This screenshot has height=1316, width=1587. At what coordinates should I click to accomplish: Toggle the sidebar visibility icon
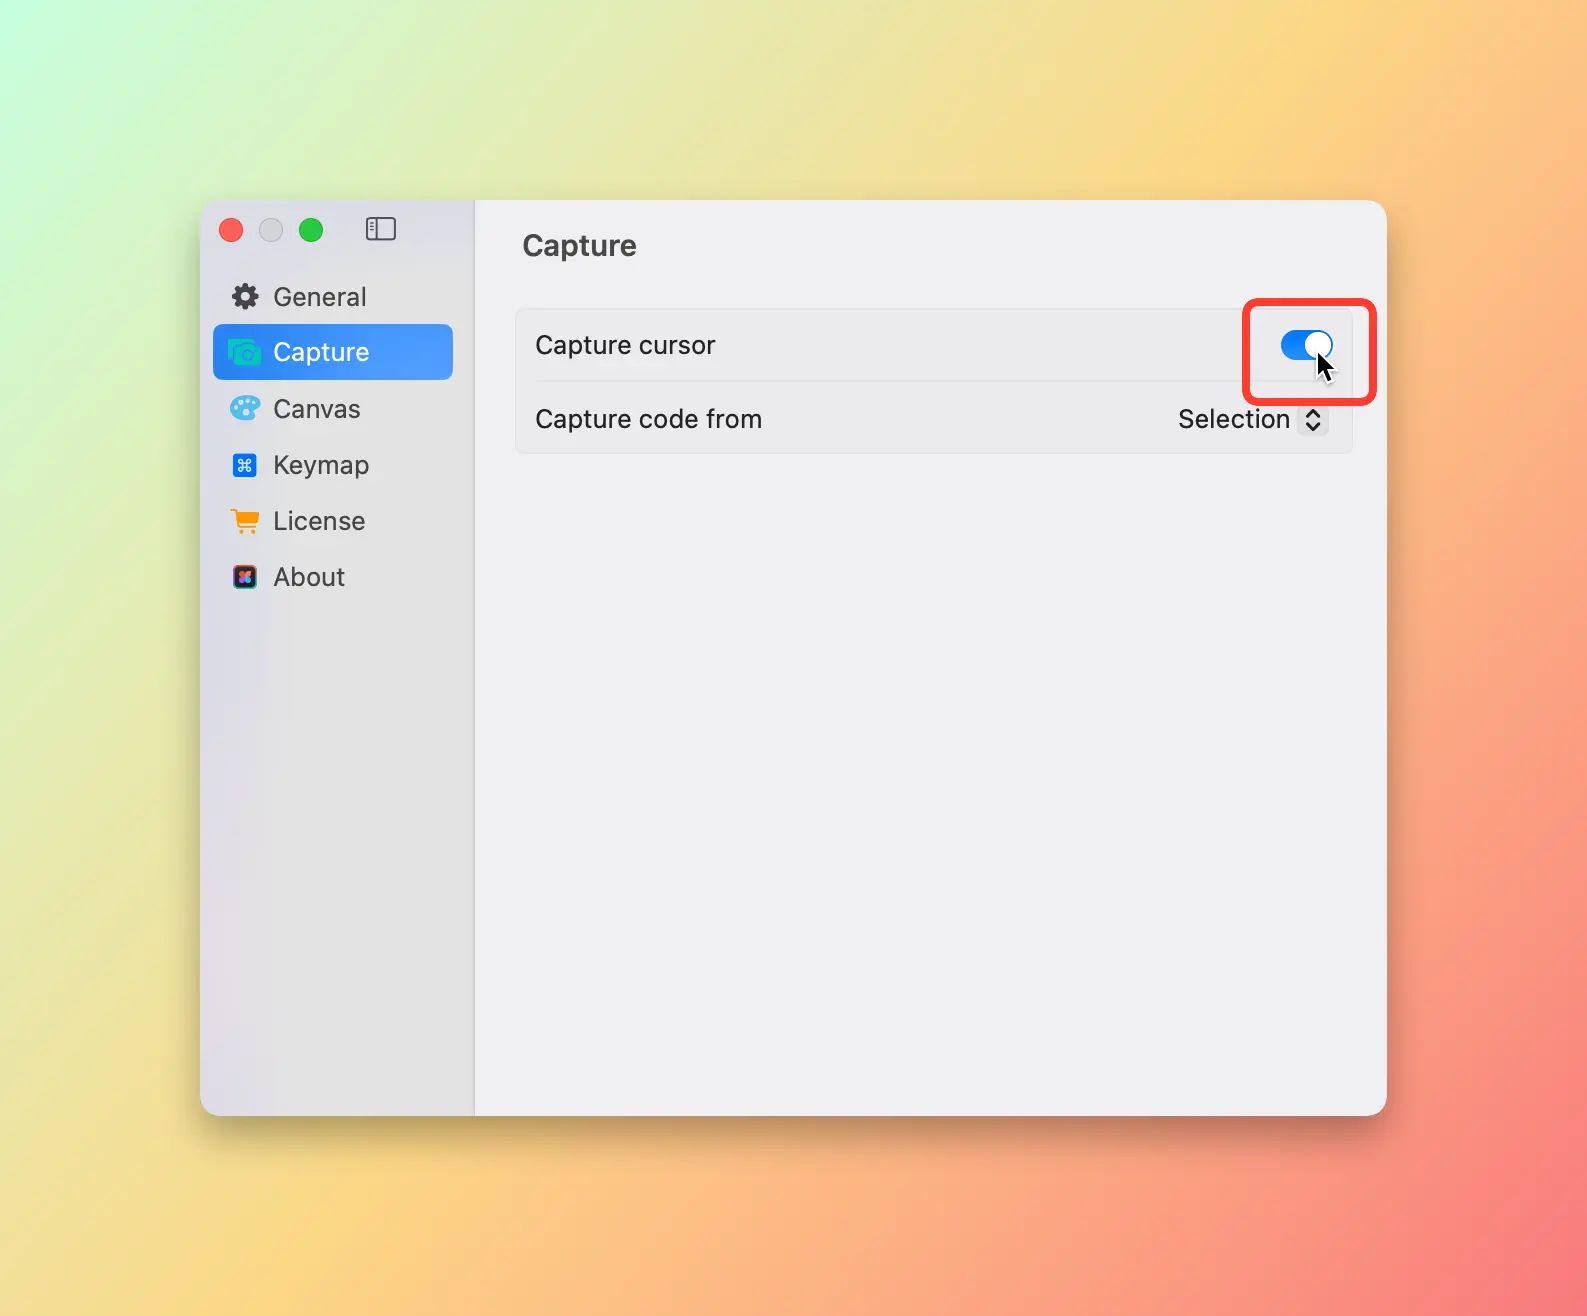pyautogui.click(x=380, y=230)
